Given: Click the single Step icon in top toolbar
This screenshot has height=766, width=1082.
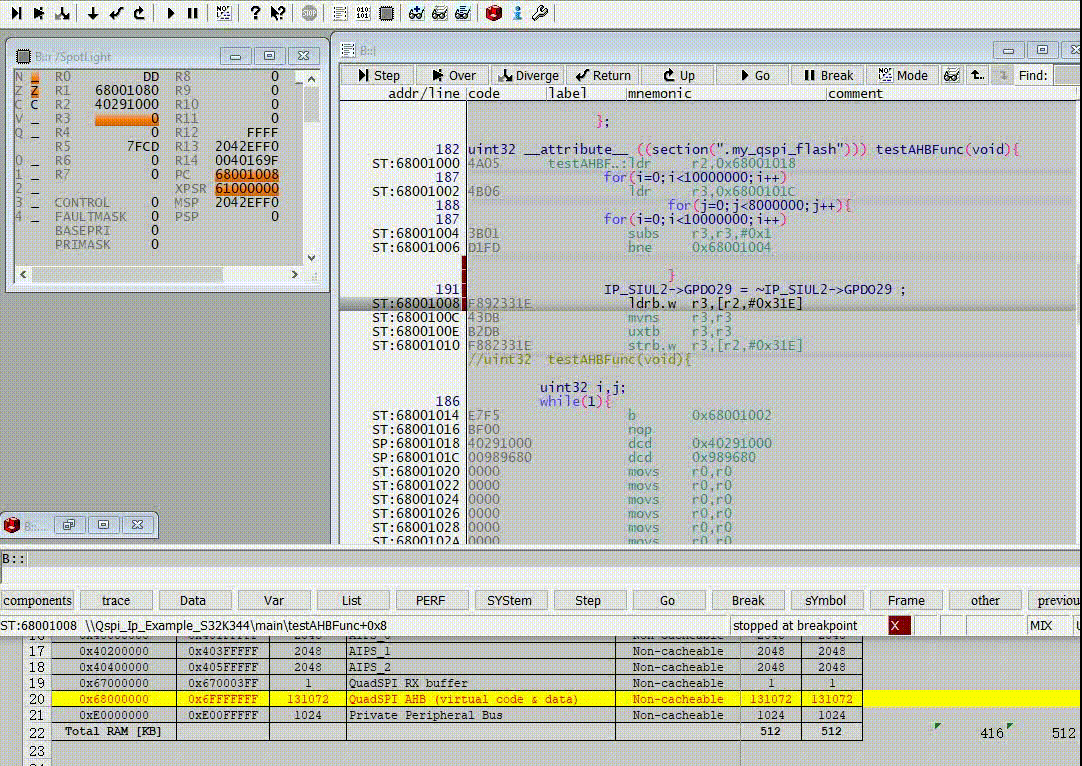Looking at the screenshot, I should tap(17, 12).
